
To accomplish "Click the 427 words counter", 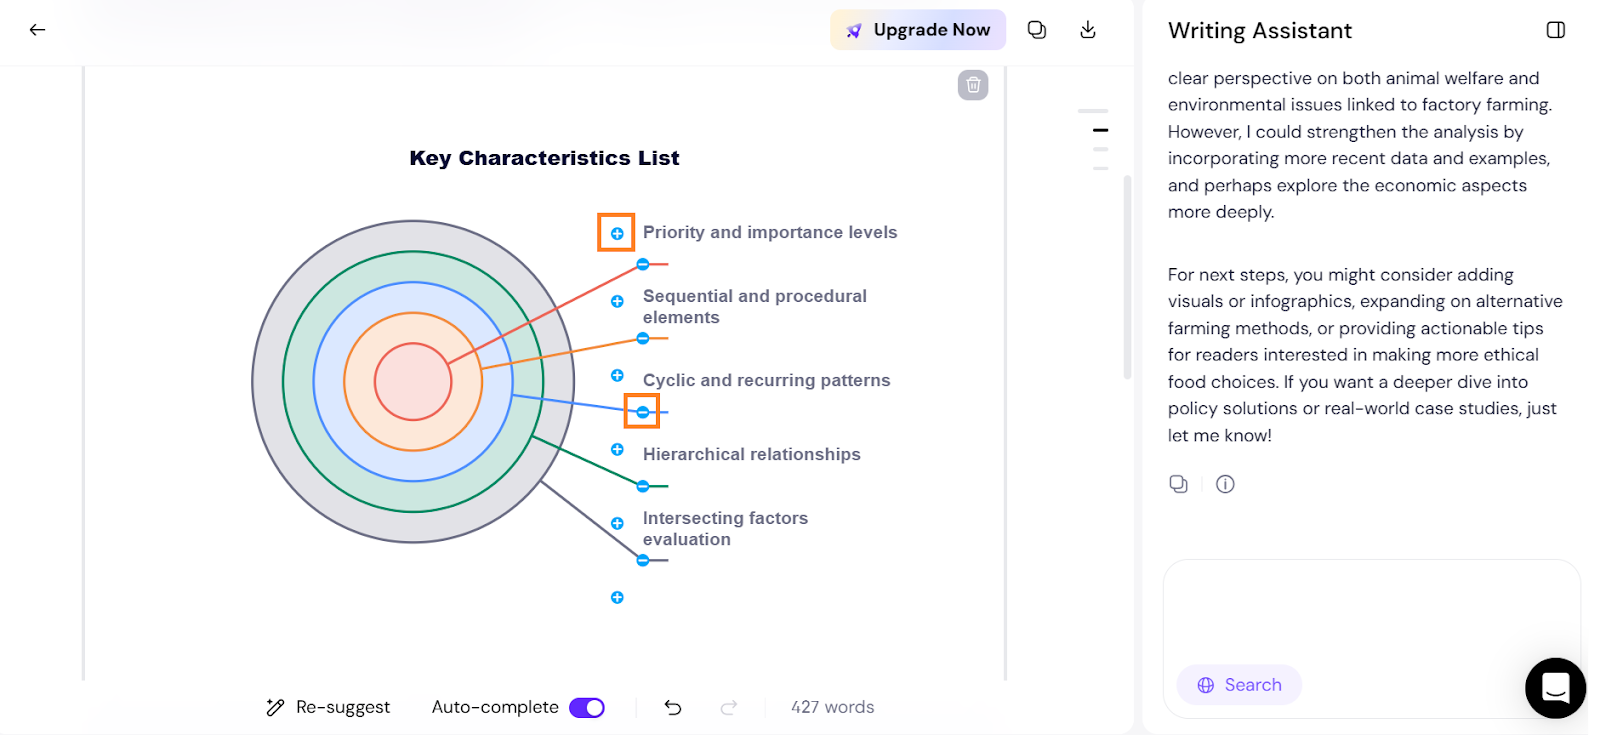I will tap(833, 707).
